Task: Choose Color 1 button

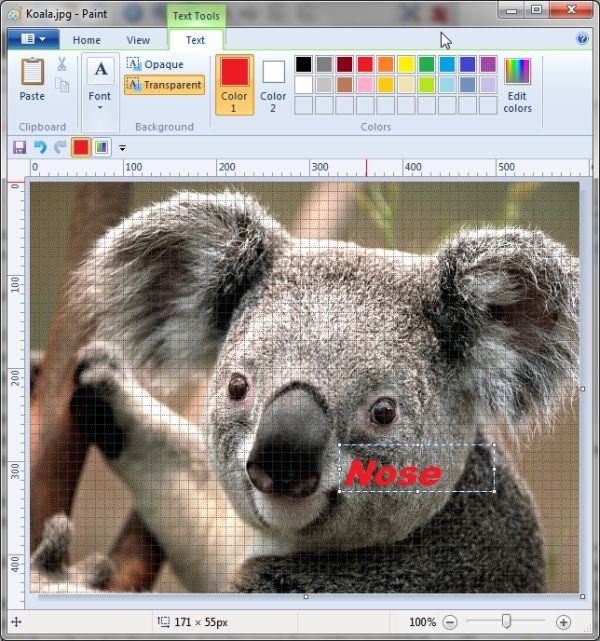Action: [x=234, y=85]
